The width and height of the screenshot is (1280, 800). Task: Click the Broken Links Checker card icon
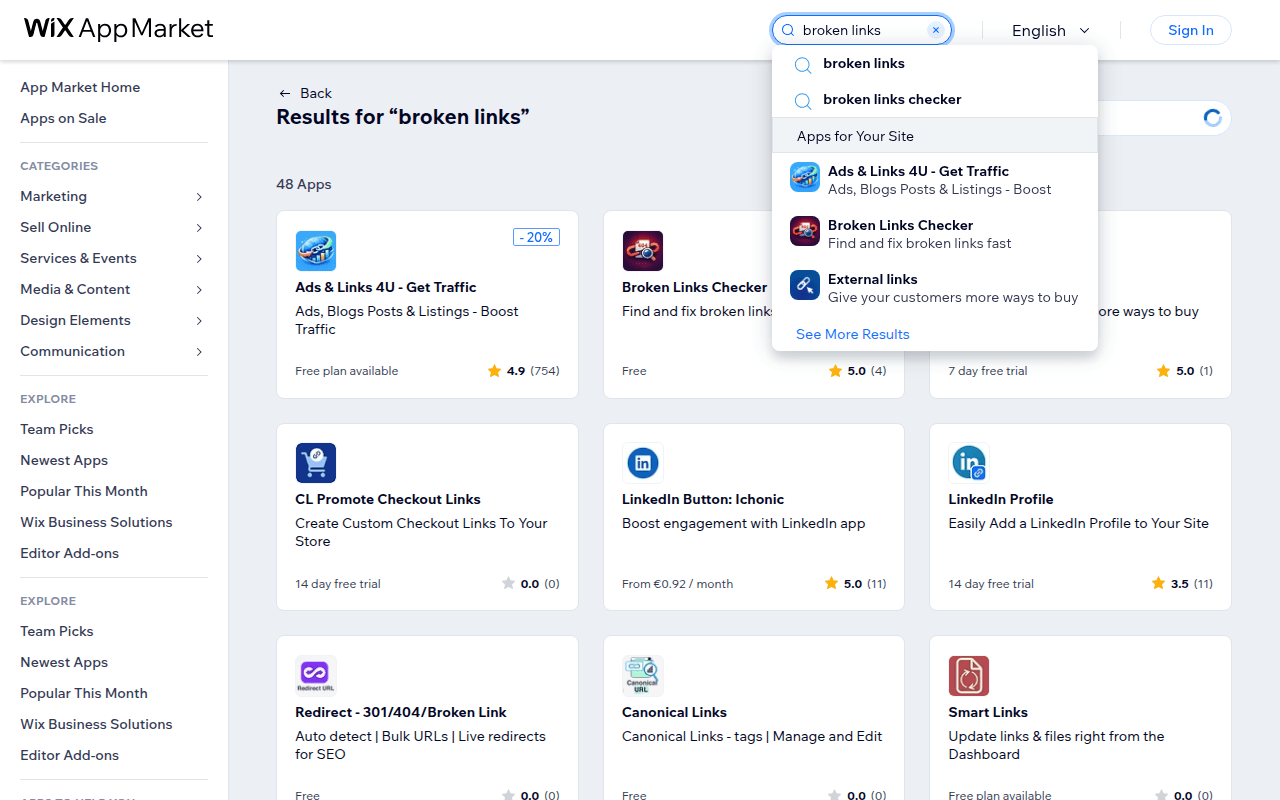click(643, 251)
